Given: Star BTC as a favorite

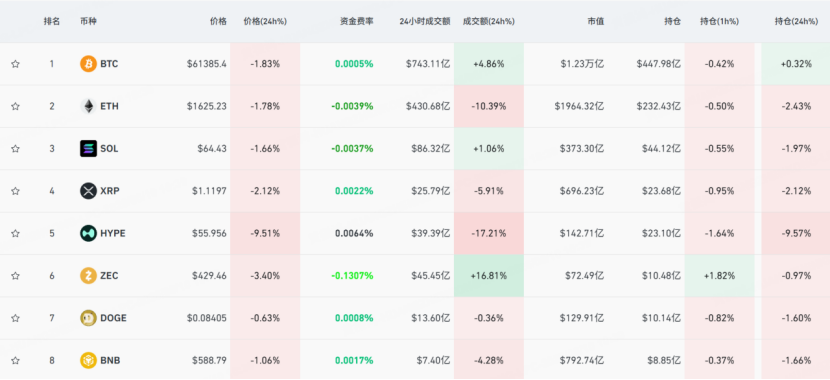Looking at the screenshot, I should pyautogui.click(x=15, y=64).
